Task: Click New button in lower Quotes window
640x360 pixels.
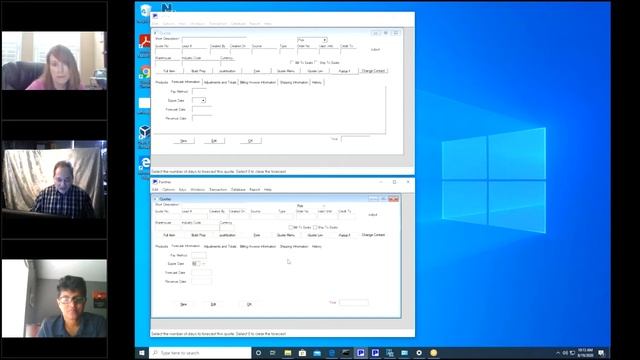Action: pos(184,304)
